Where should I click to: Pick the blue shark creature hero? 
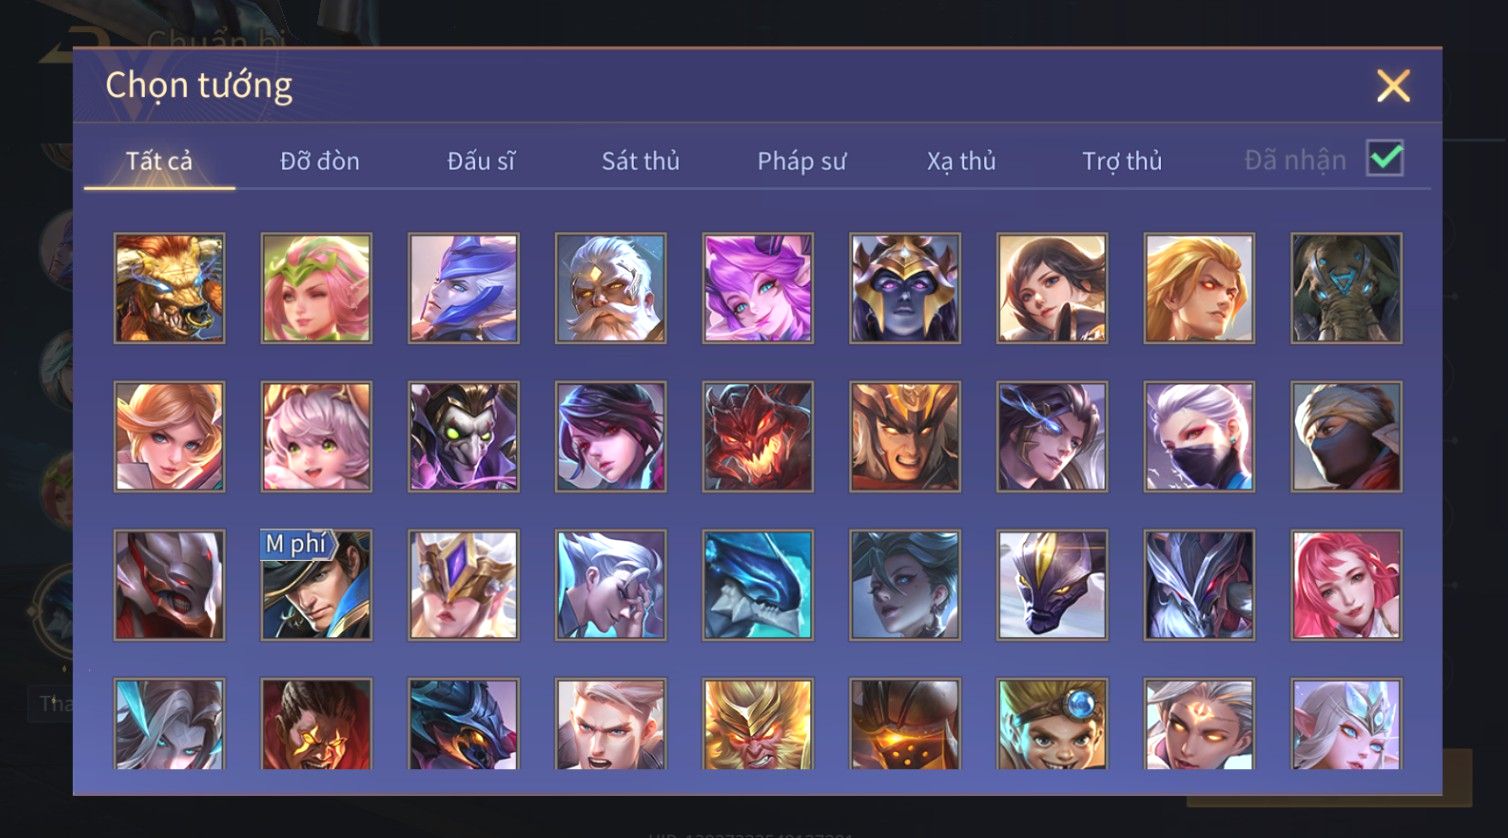(x=757, y=585)
